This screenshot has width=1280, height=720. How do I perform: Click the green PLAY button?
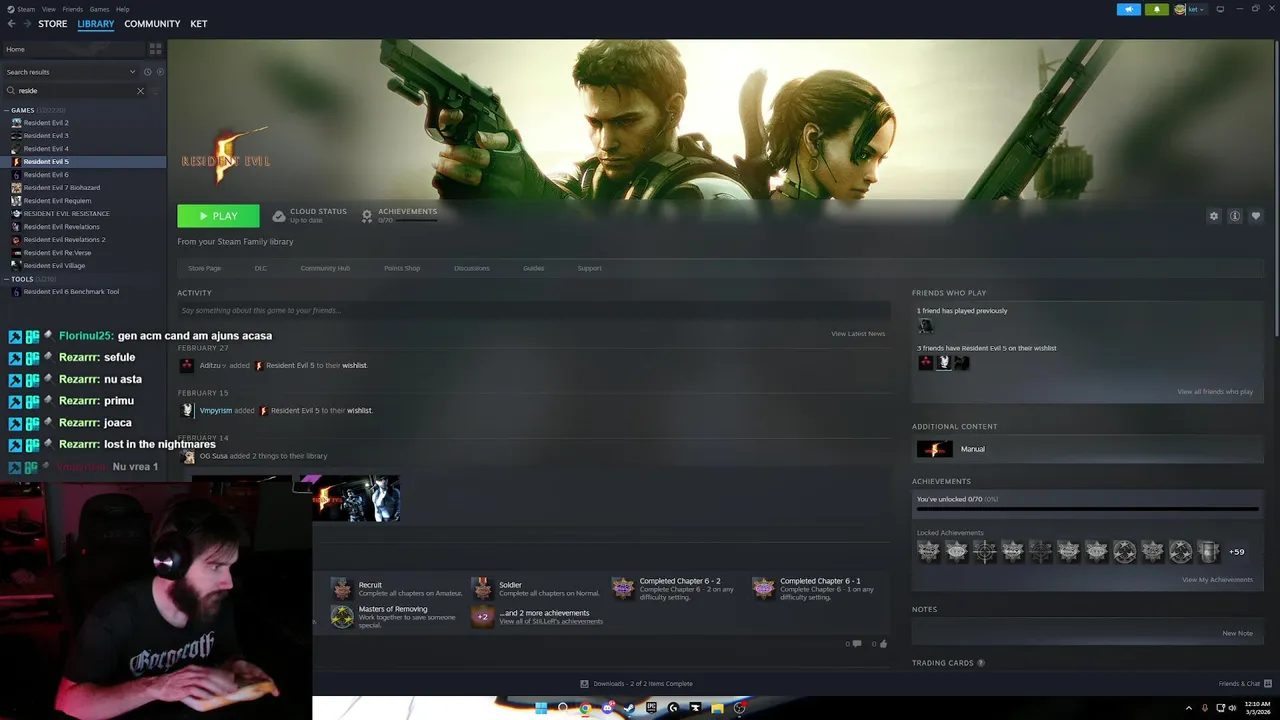coord(218,216)
